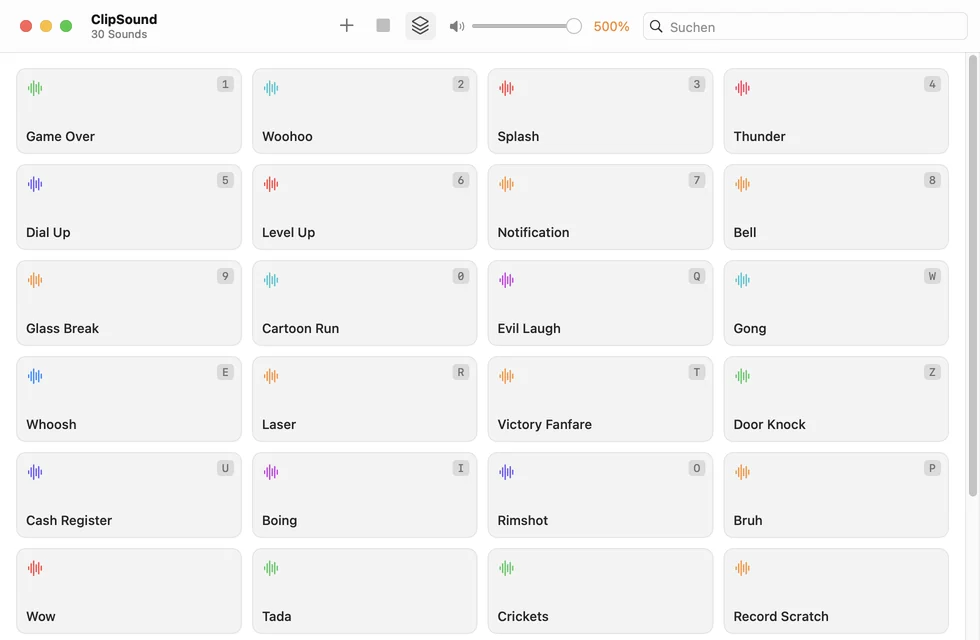Screen dimensions: 980x640
Task: Click the purple waveform icon on Dial Up
Action: click(35, 184)
